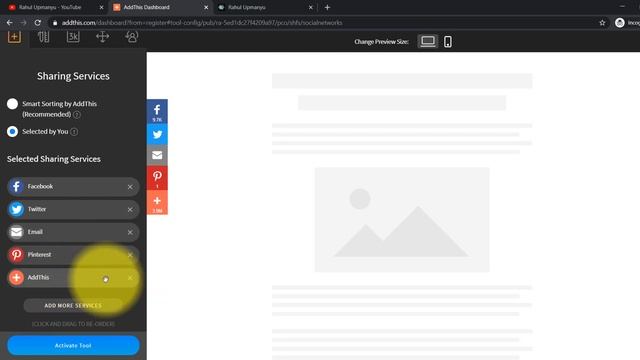Remove Email from selected services

tap(130, 233)
